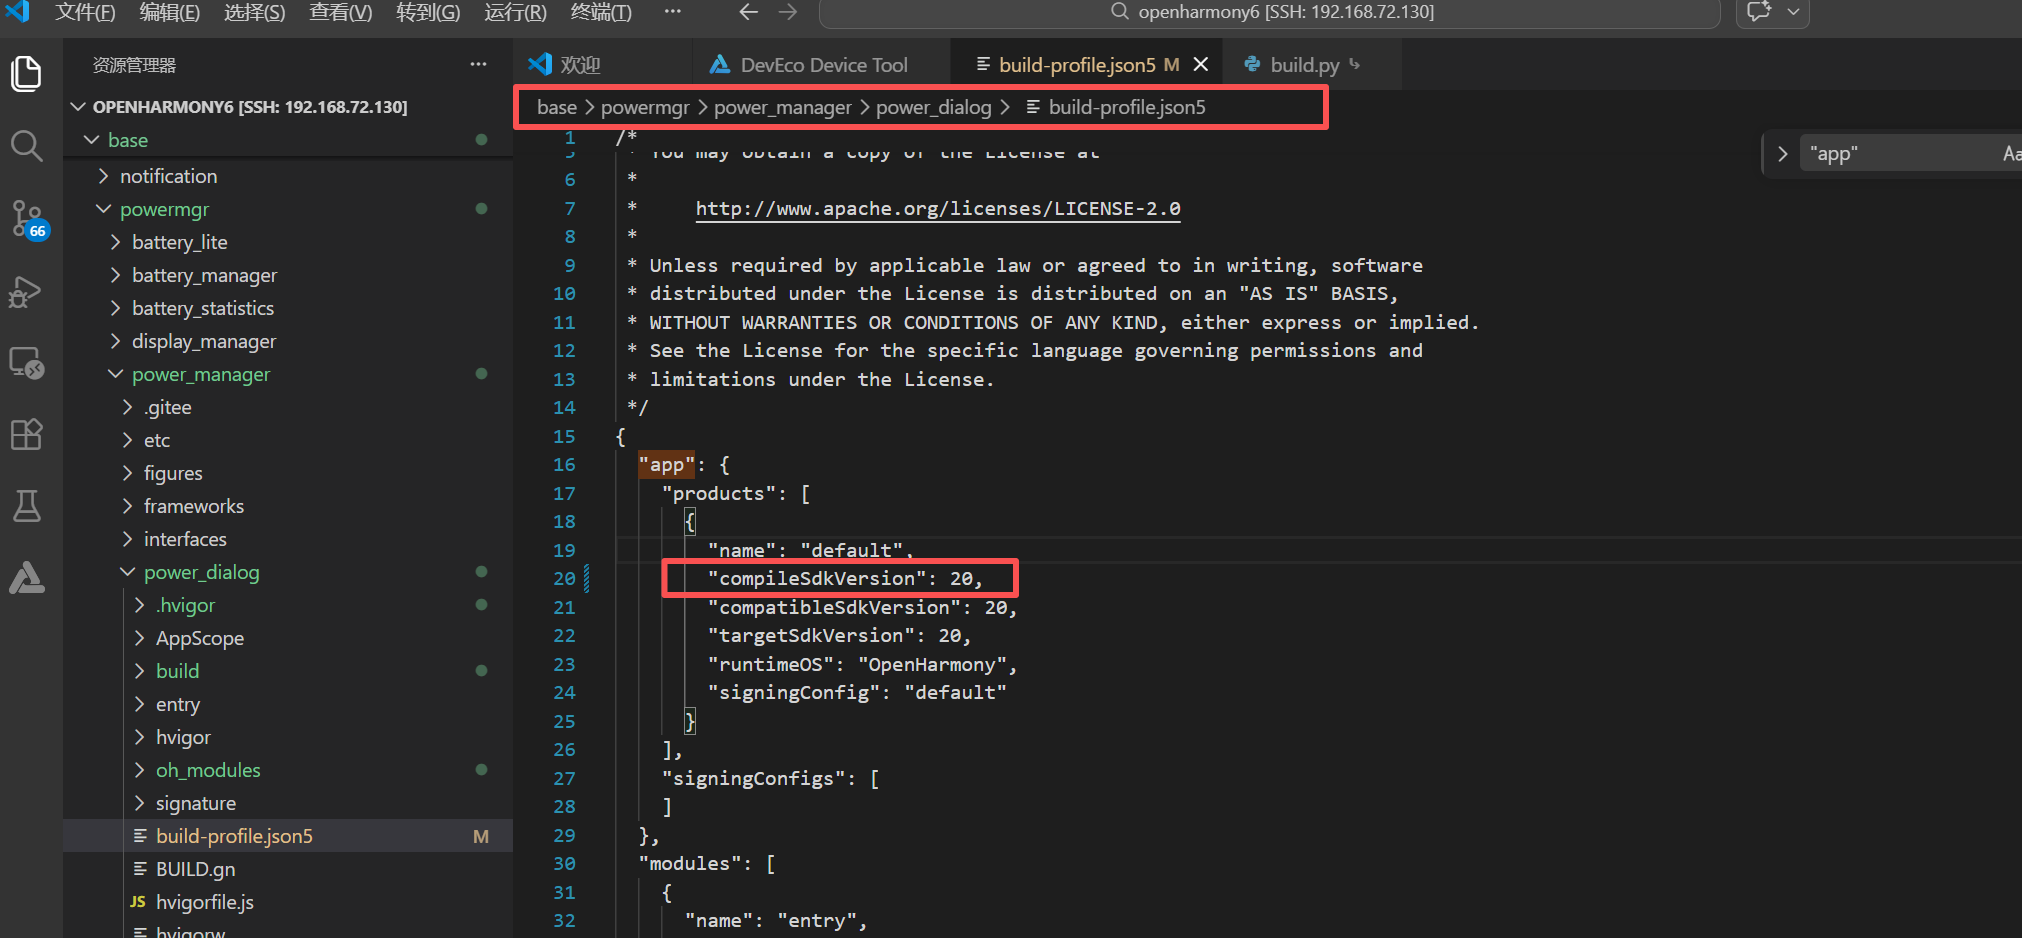This screenshot has height=938, width=2022.
Task: Open the overflow menu in menu bar
Action: click(673, 12)
